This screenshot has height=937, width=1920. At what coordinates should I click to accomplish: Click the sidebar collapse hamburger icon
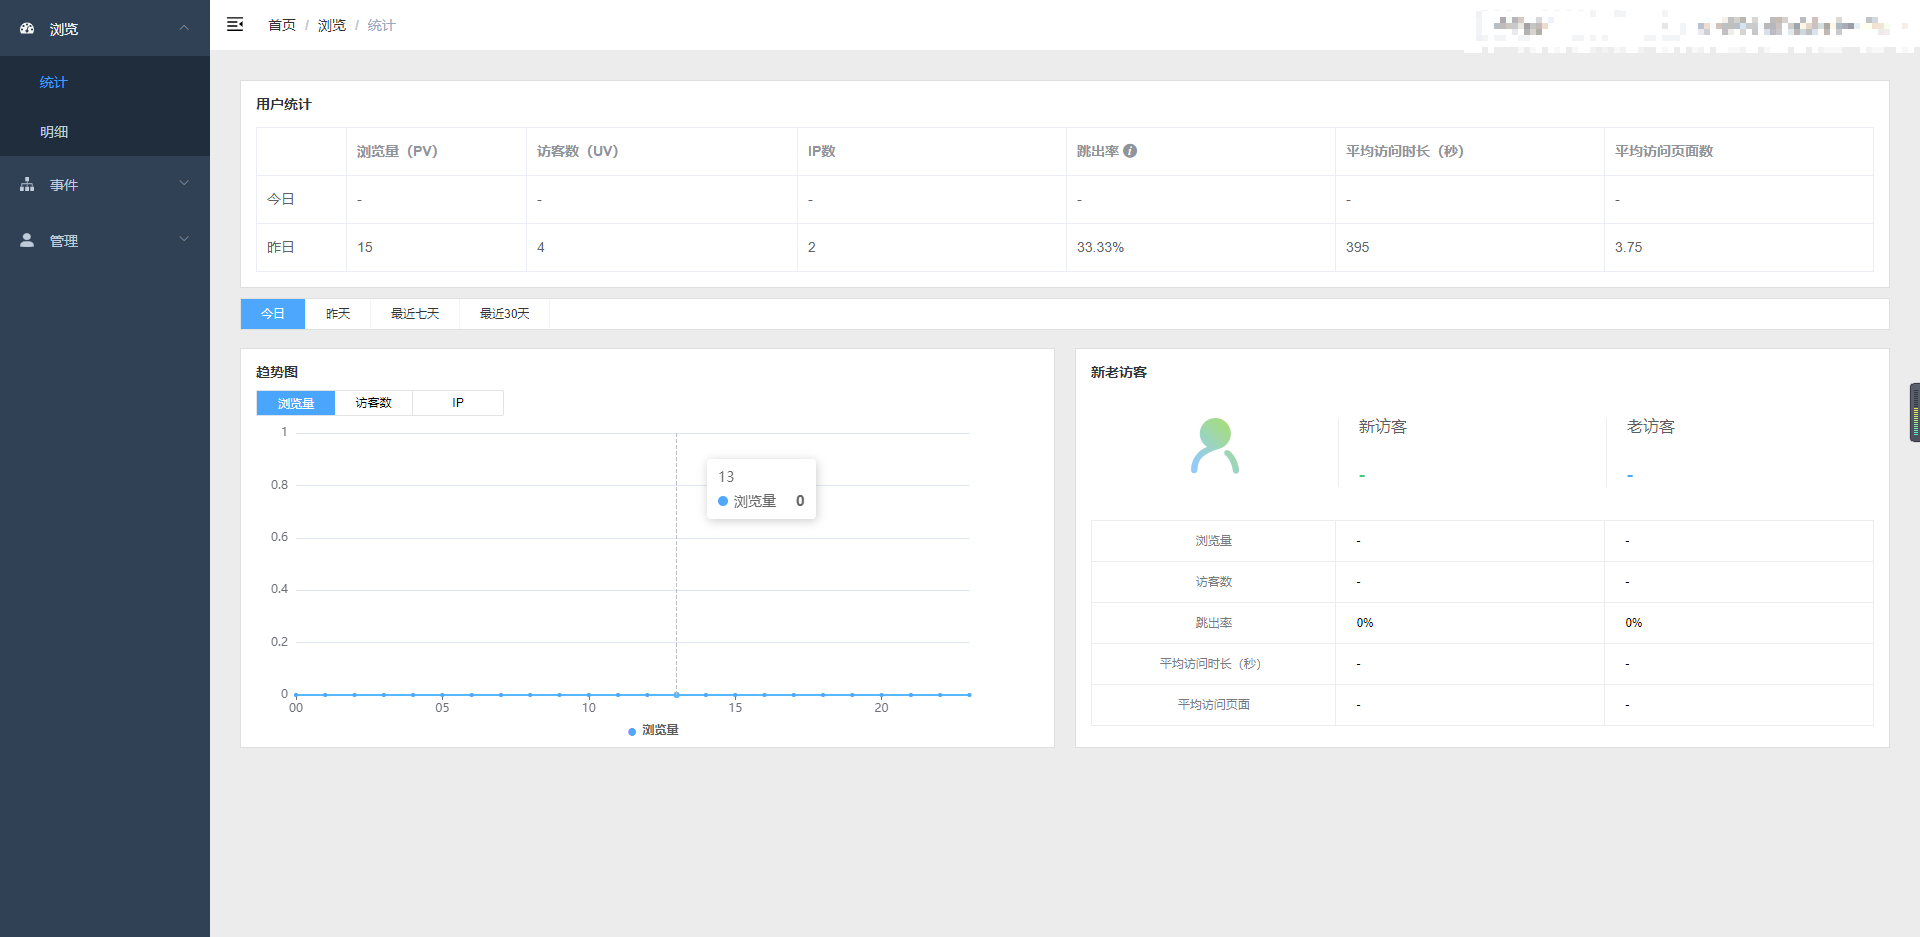coord(235,25)
